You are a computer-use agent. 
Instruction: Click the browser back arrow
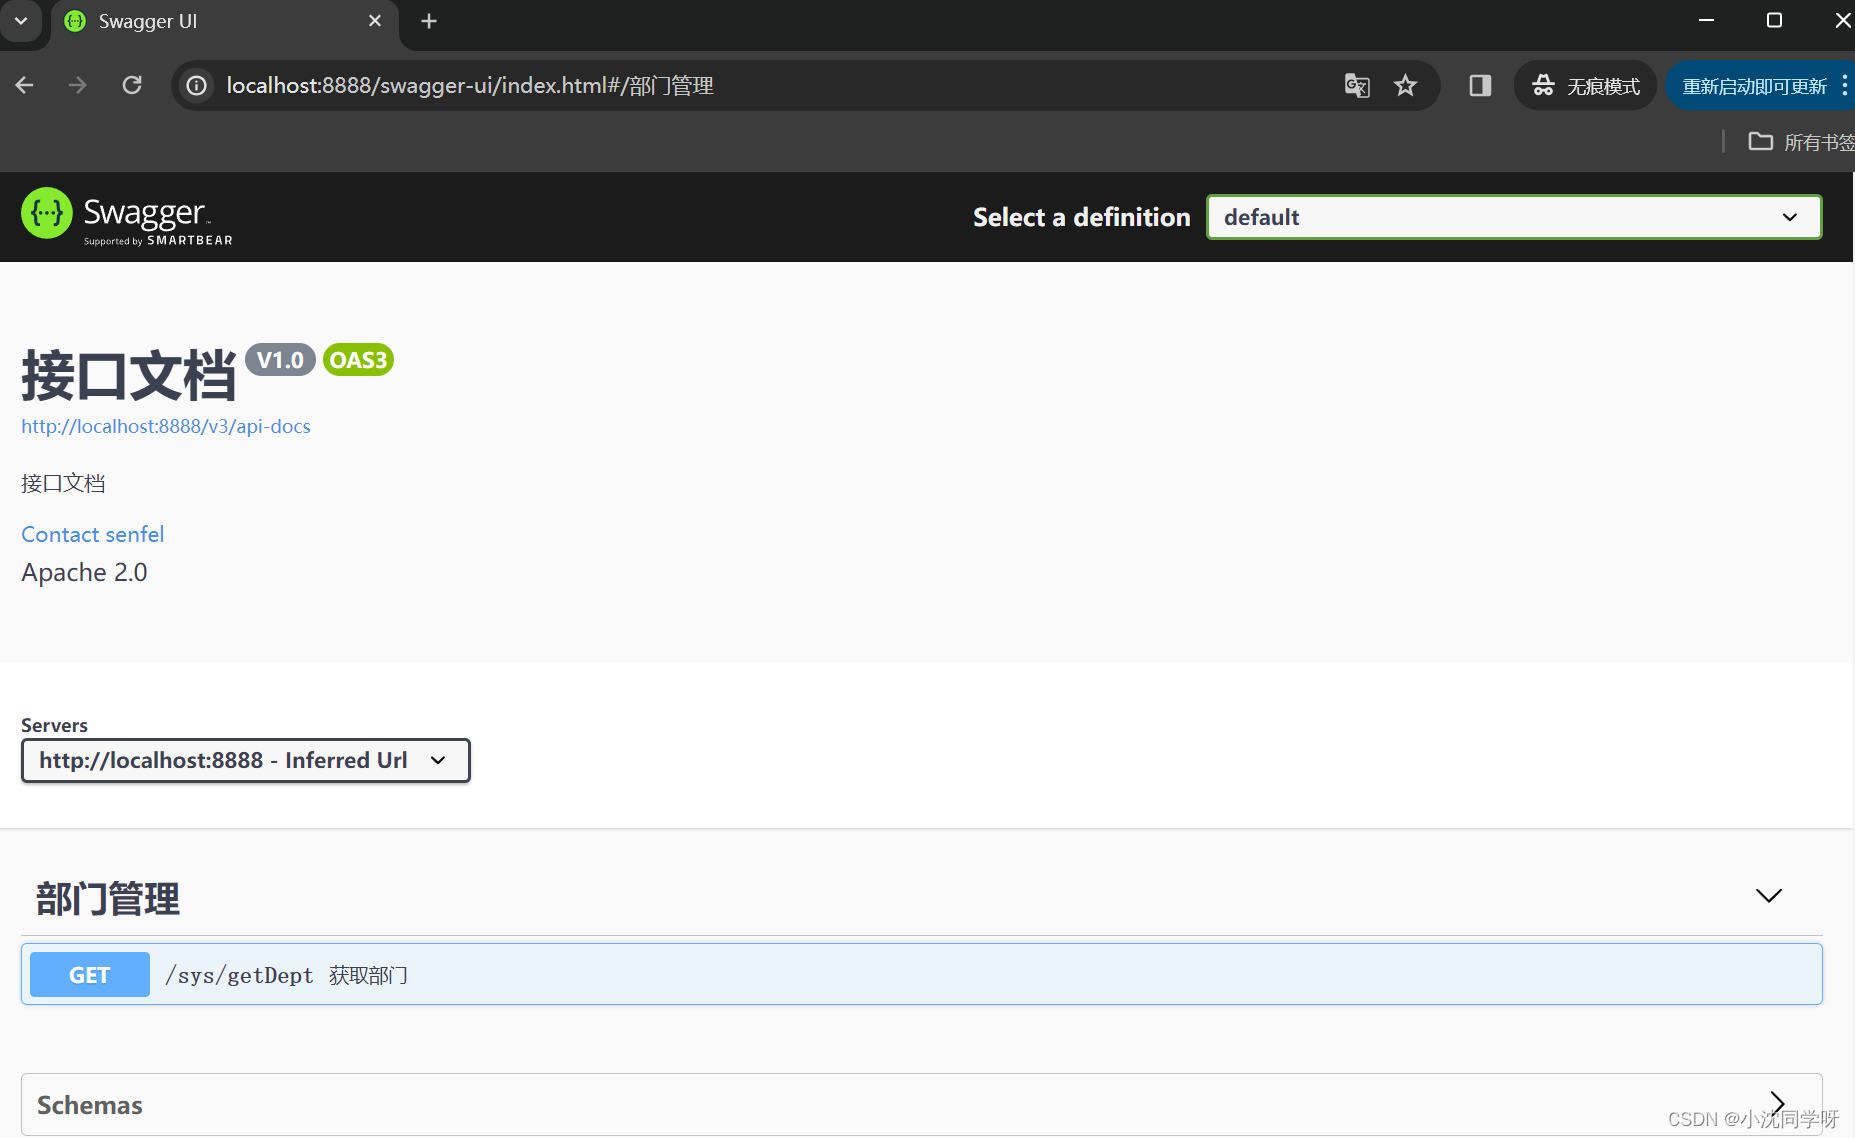[24, 85]
